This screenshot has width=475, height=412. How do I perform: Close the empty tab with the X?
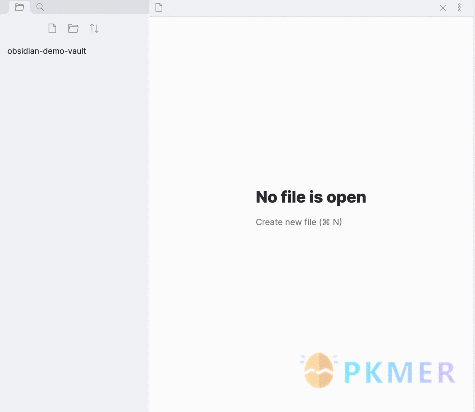click(x=443, y=8)
